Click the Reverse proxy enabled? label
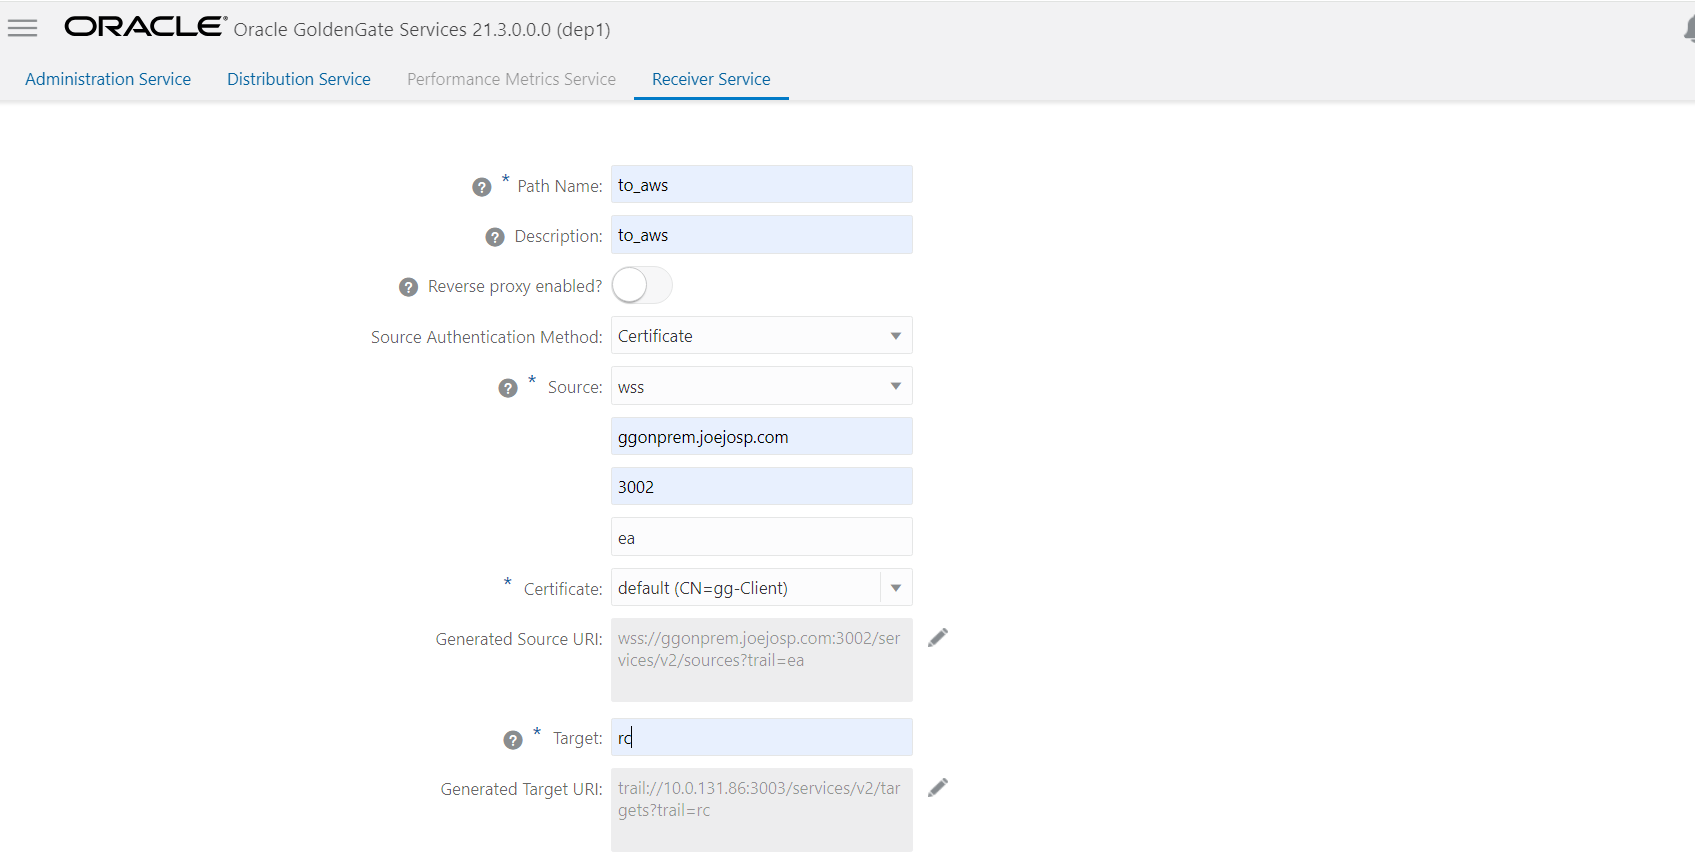This screenshot has width=1695, height=861. point(515,286)
